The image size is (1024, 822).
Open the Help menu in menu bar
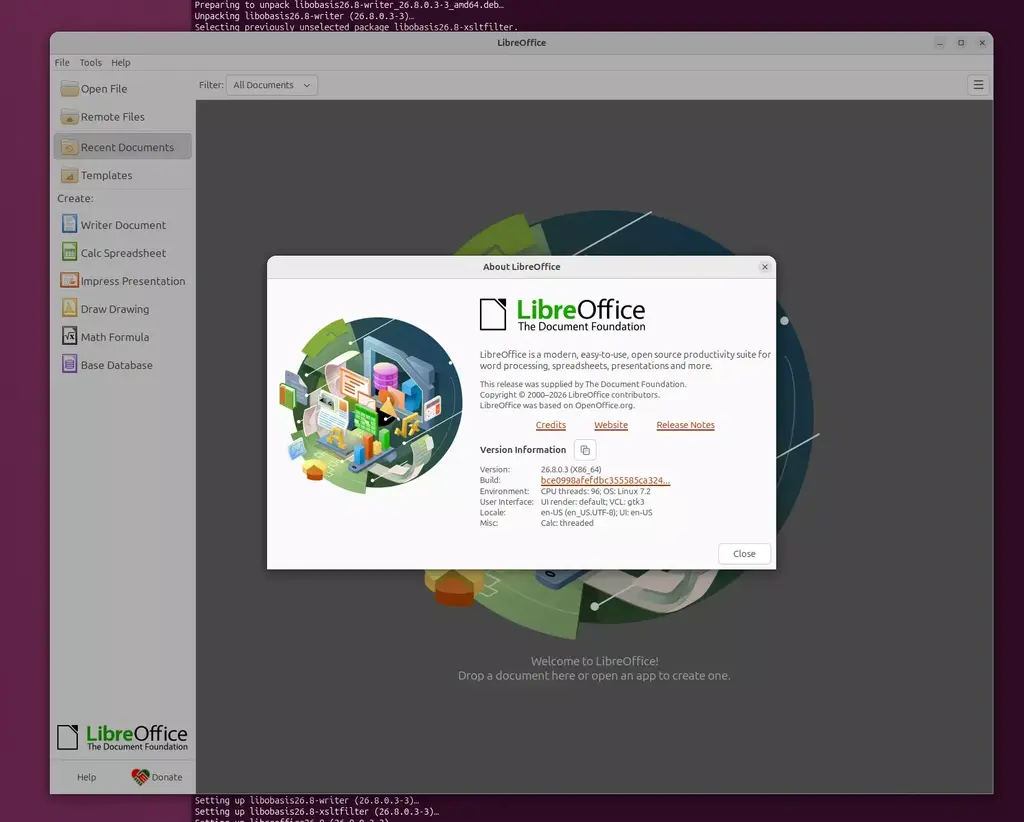pyautogui.click(x=121, y=63)
